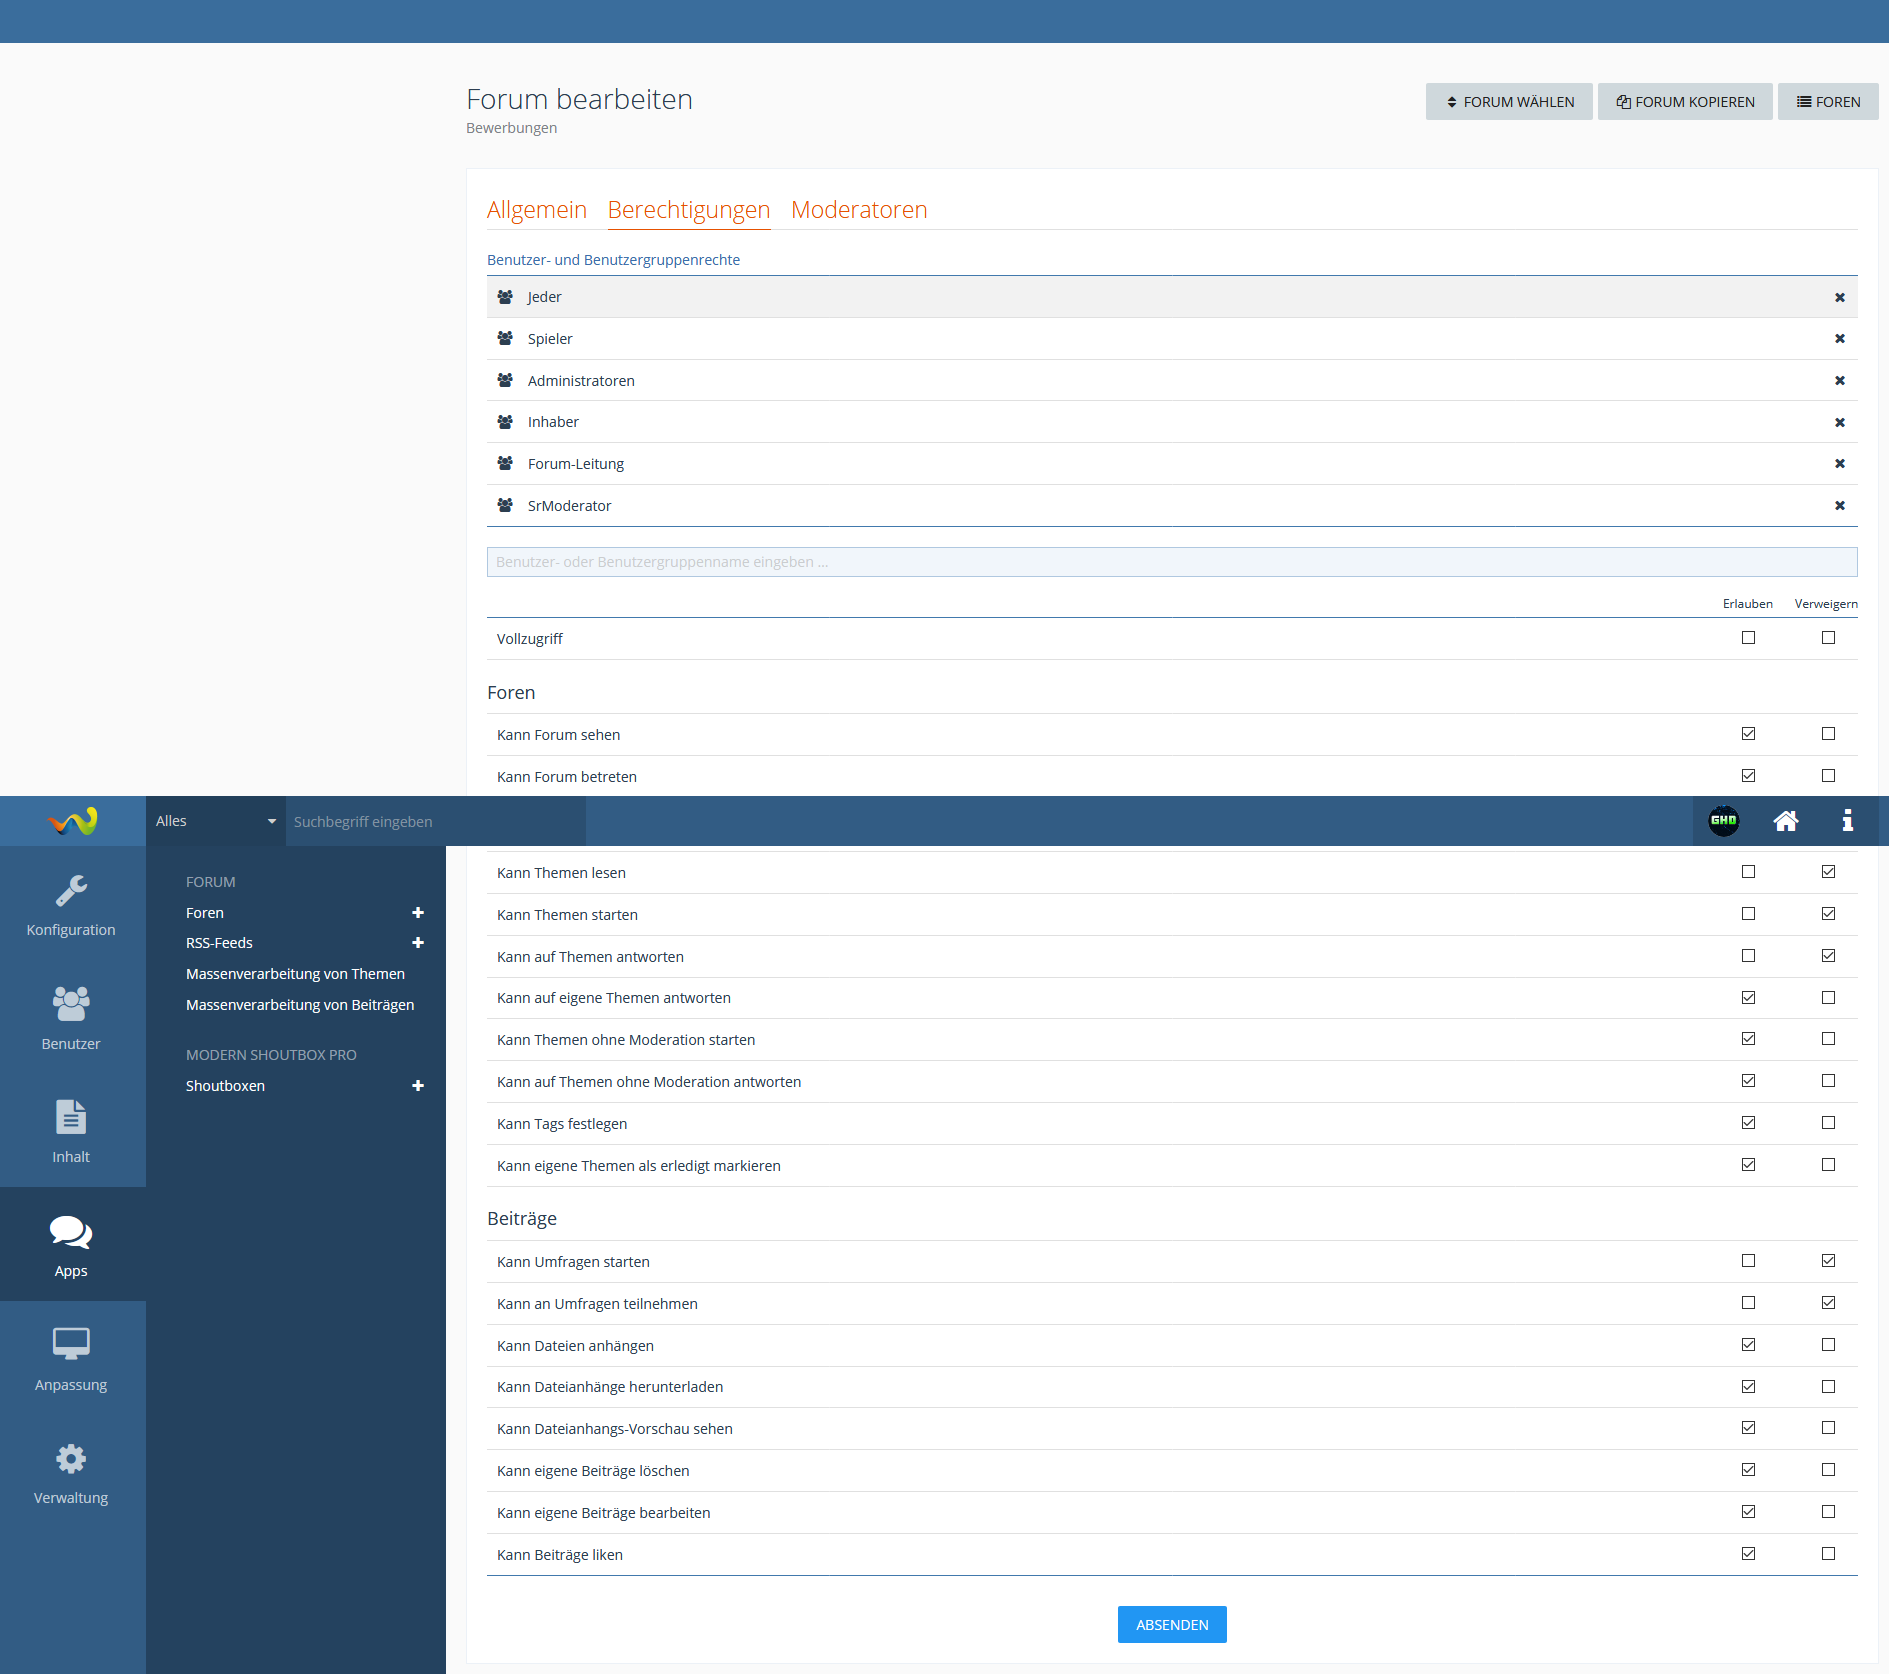Viewport: 1889px width, 1674px height.
Task: Focus the user or group name input
Action: pyautogui.click(x=1171, y=562)
